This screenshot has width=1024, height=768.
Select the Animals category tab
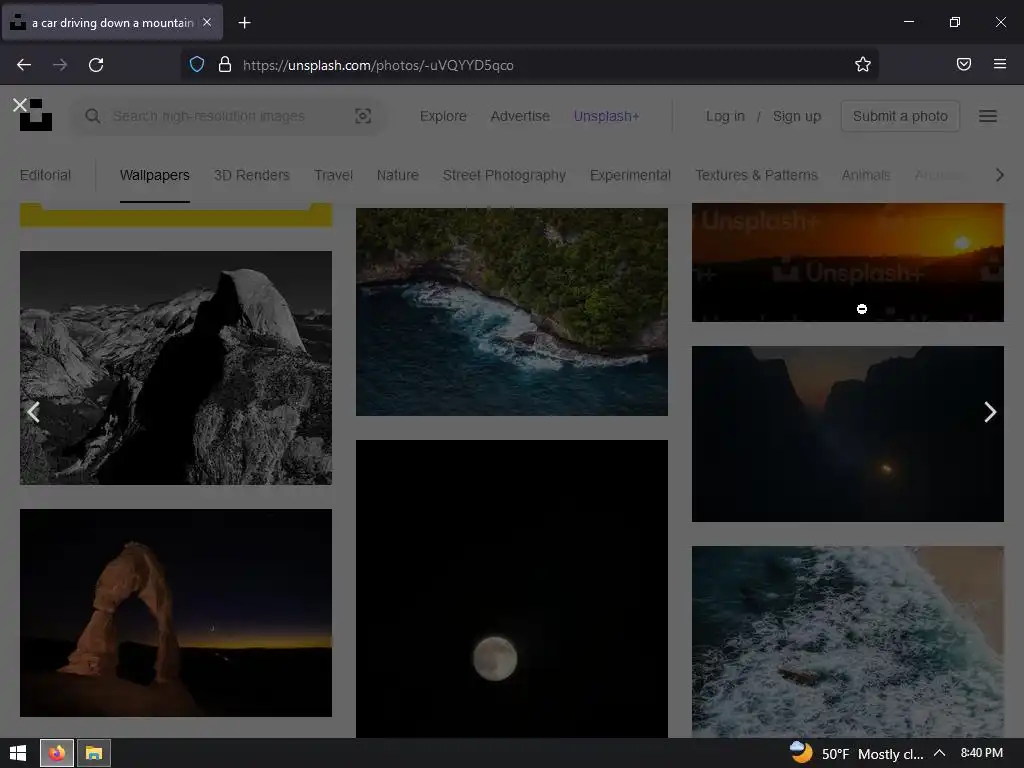(866, 175)
